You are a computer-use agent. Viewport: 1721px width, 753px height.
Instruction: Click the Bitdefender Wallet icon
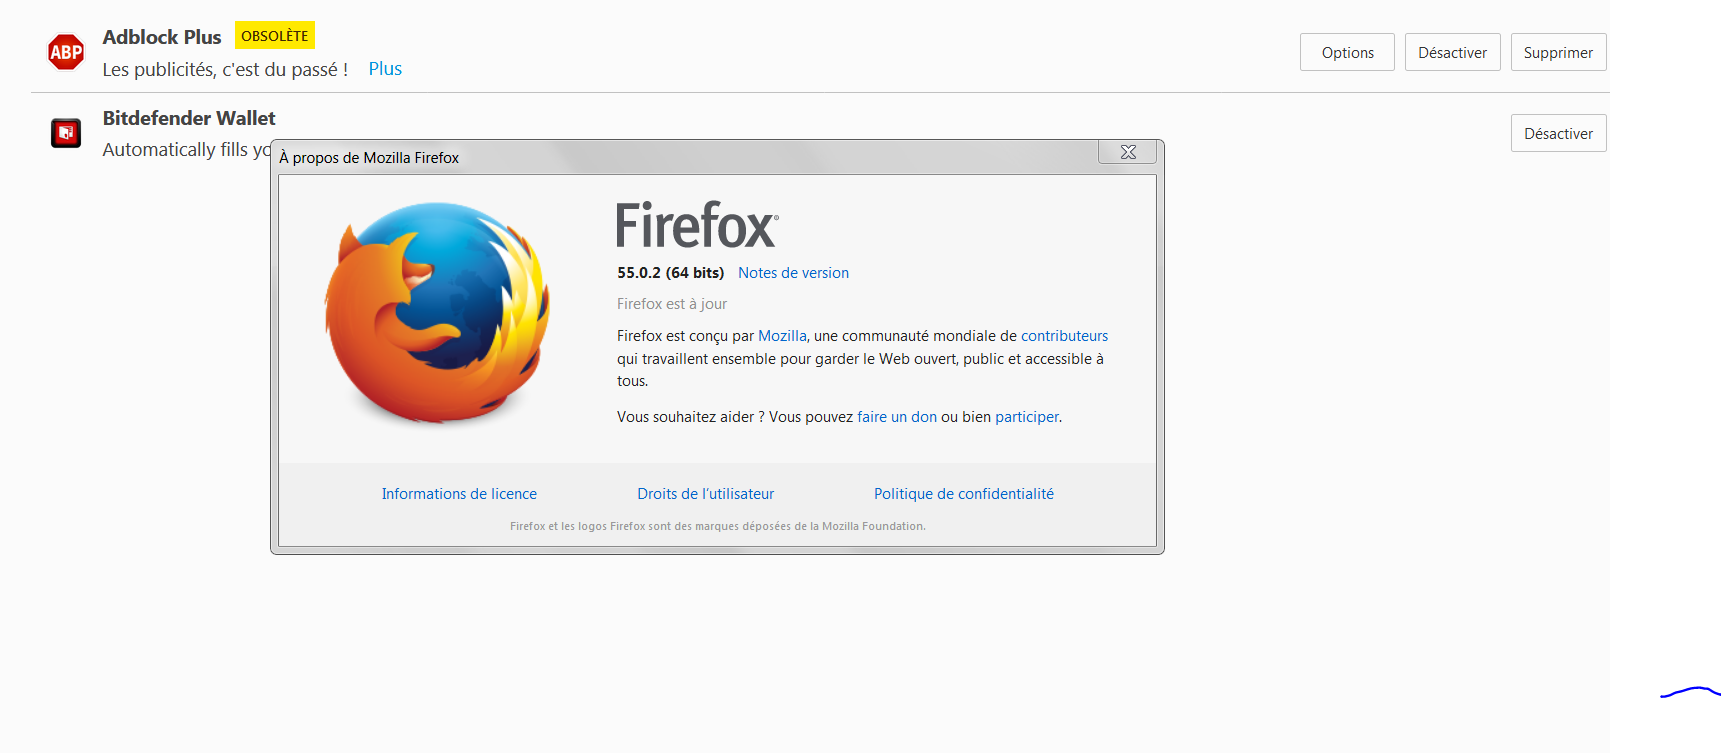point(66,132)
